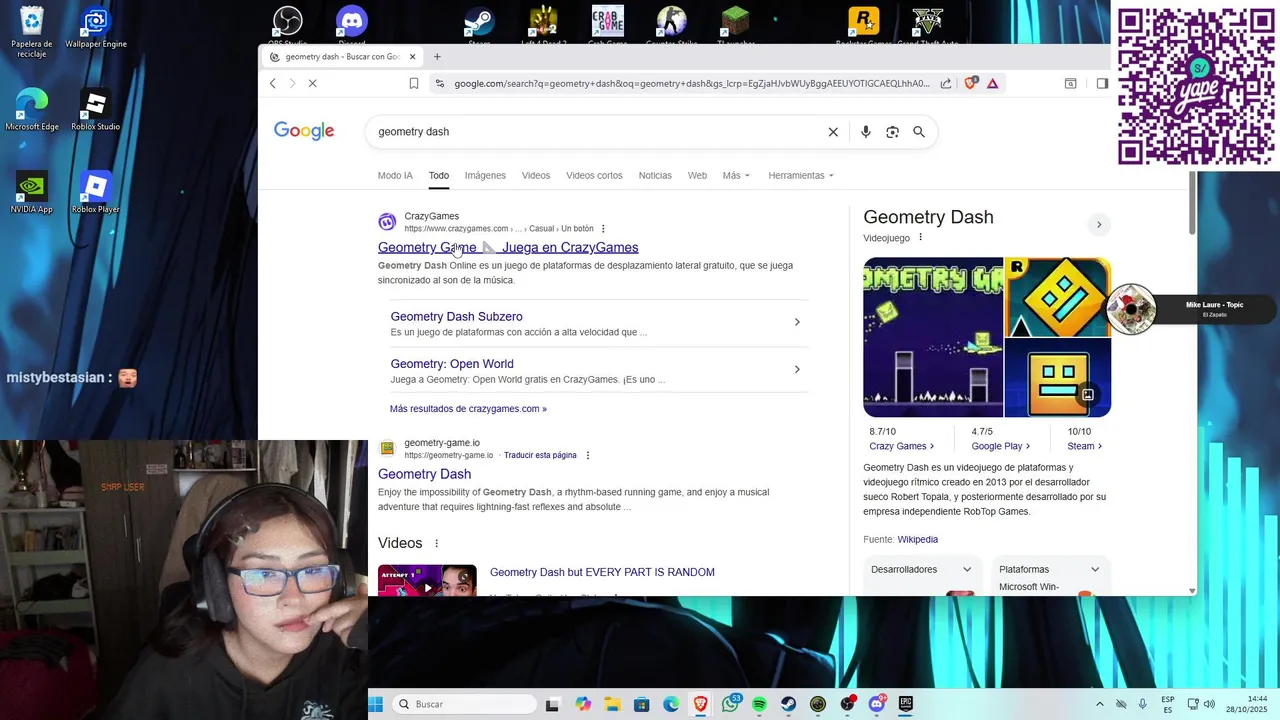Screen dimensions: 1280x720
Task: Click Traducir esta página link
Action: 540,455
